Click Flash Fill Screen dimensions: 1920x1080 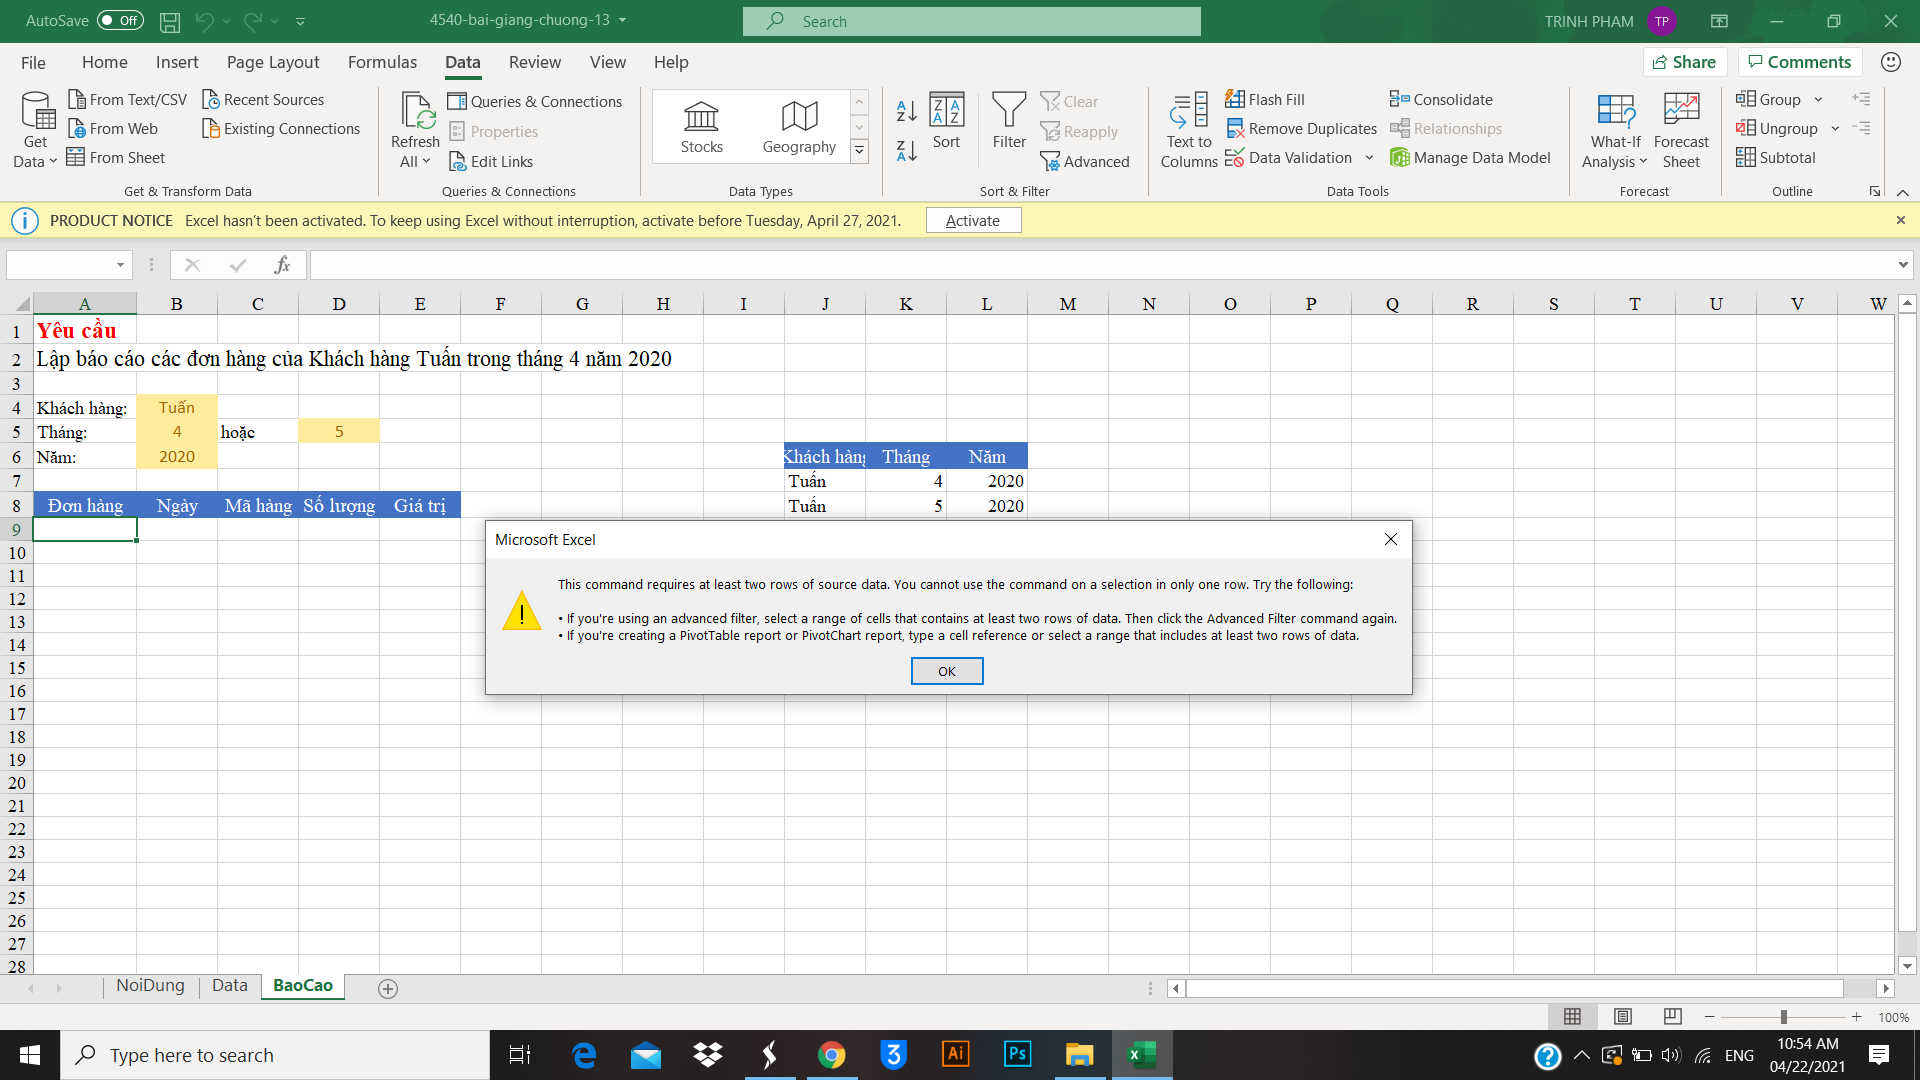click(1266, 99)
